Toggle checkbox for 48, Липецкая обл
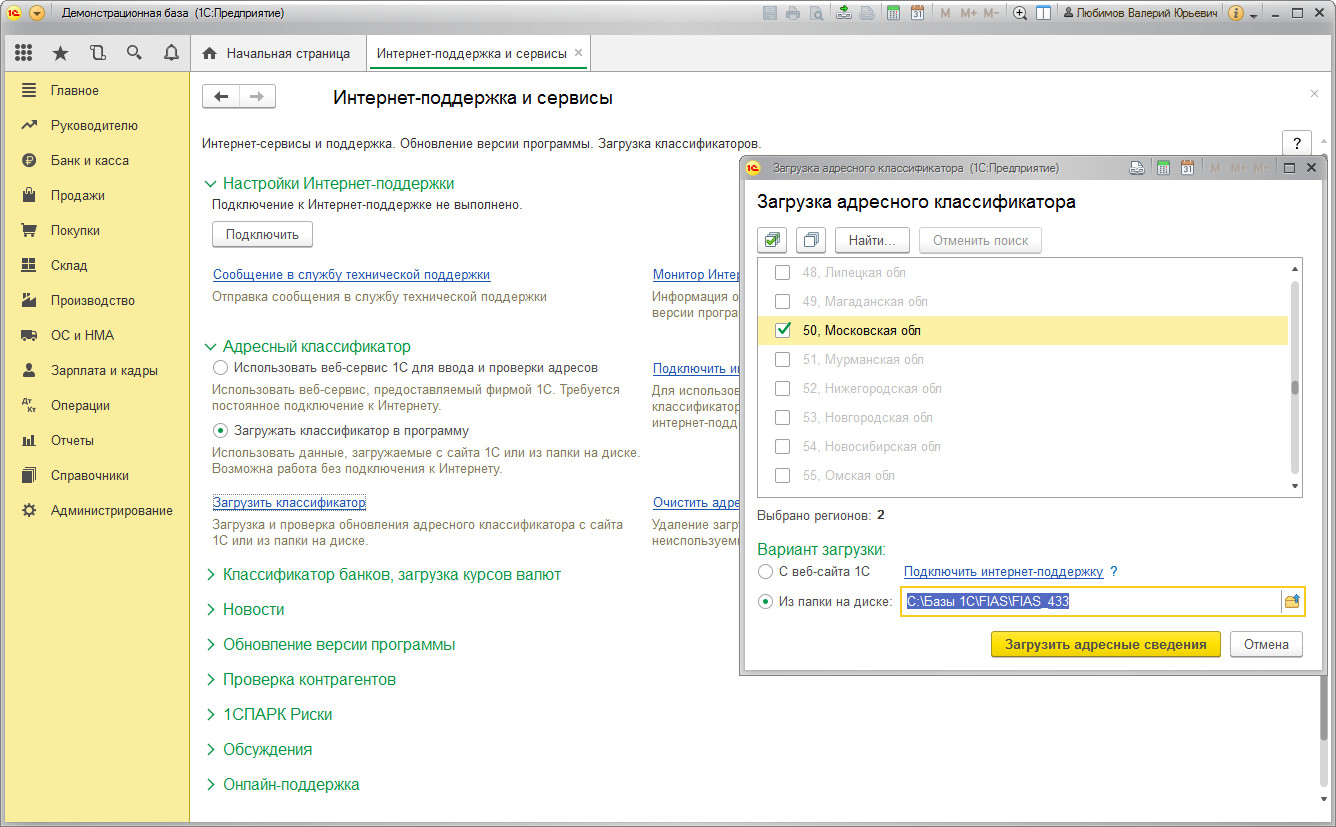Screen dimensions: 1336x827 coord(783,272)
